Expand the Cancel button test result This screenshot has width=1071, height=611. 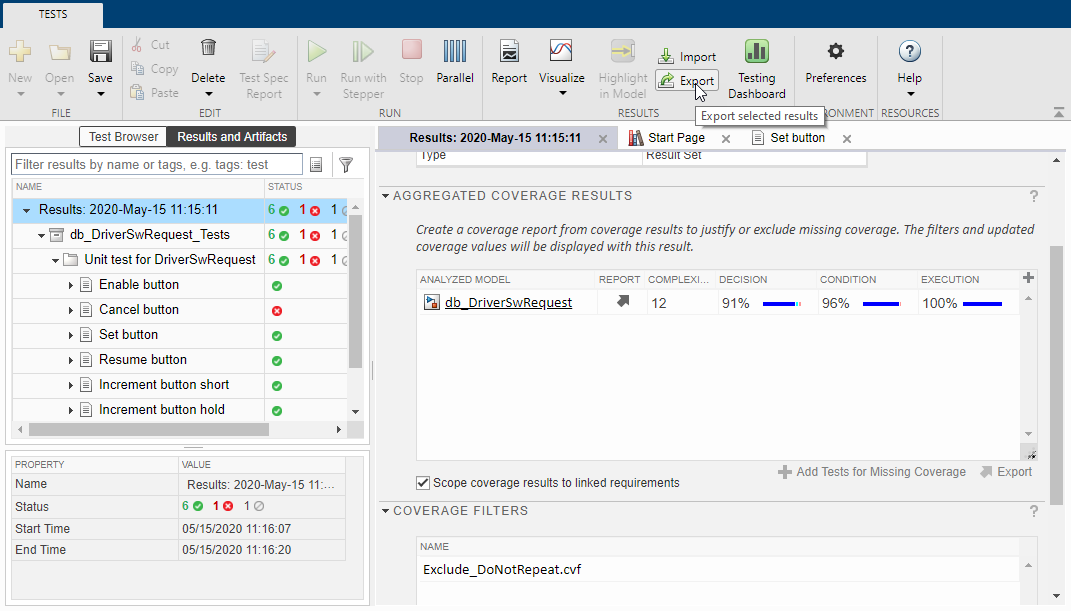[70, 310]
